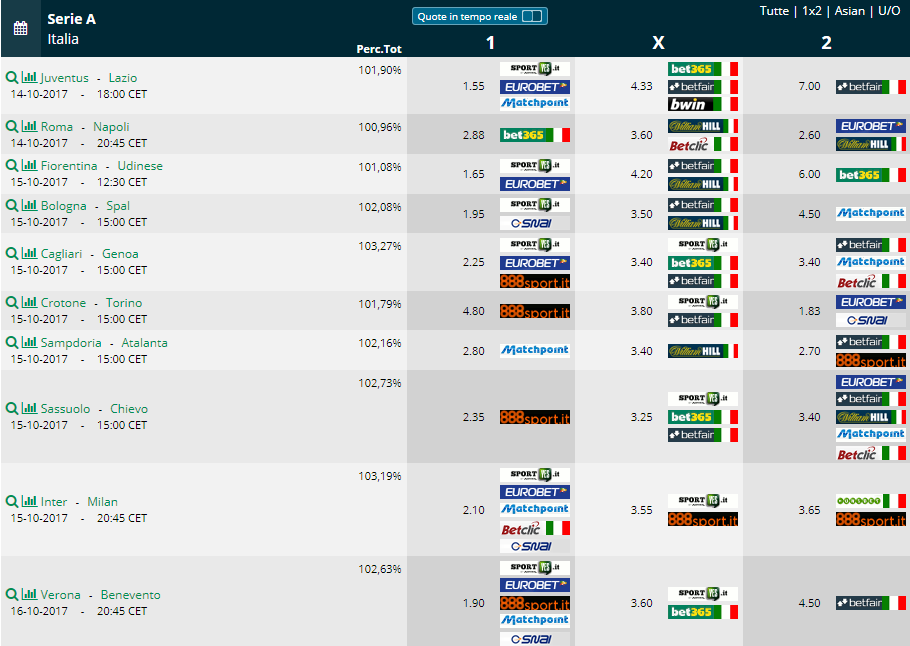Viewport: 910px width, 646px height.
Task: Click bet365 logo in Fiorentina - Udinese away odds
Action: pyautogui.click(x=871, y=175)
